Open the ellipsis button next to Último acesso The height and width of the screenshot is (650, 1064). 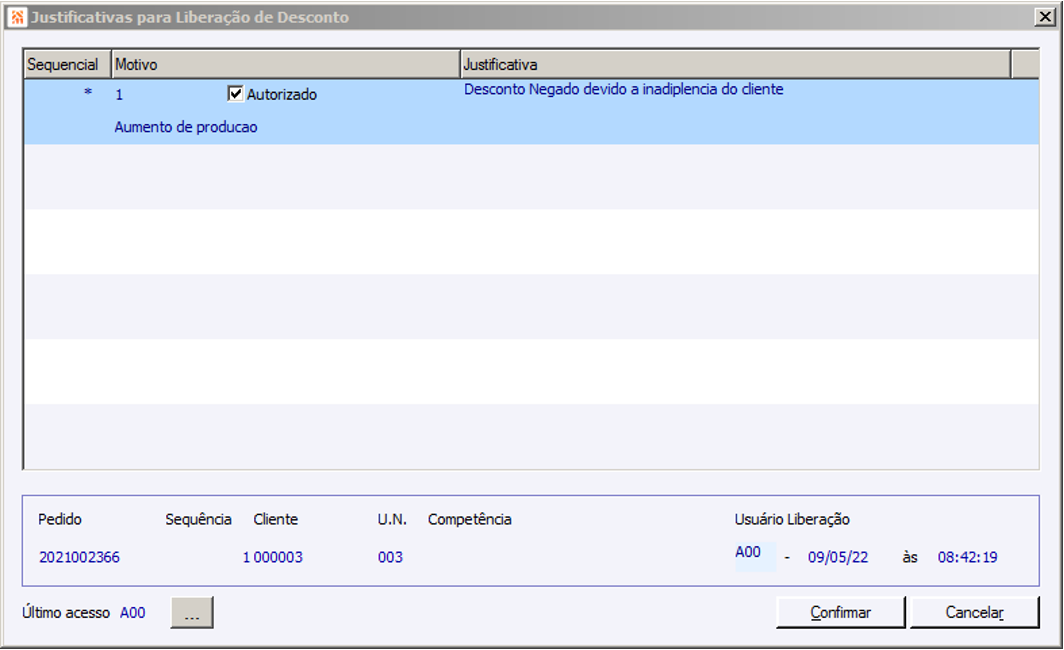pos(192,613)
